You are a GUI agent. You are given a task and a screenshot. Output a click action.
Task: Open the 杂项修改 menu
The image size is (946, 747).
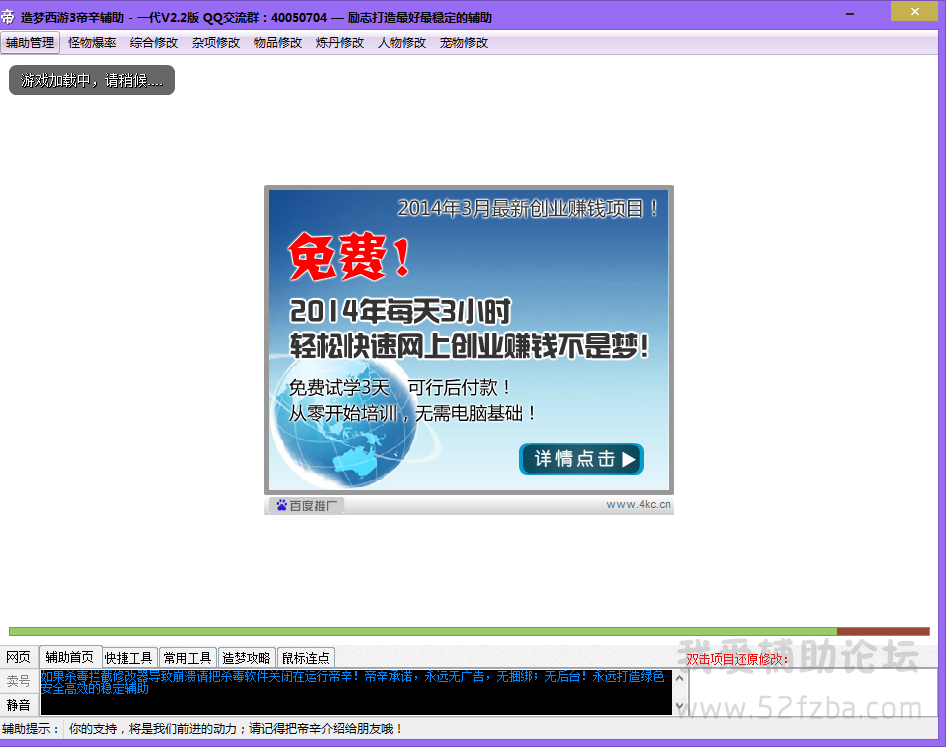click(216, 43)
